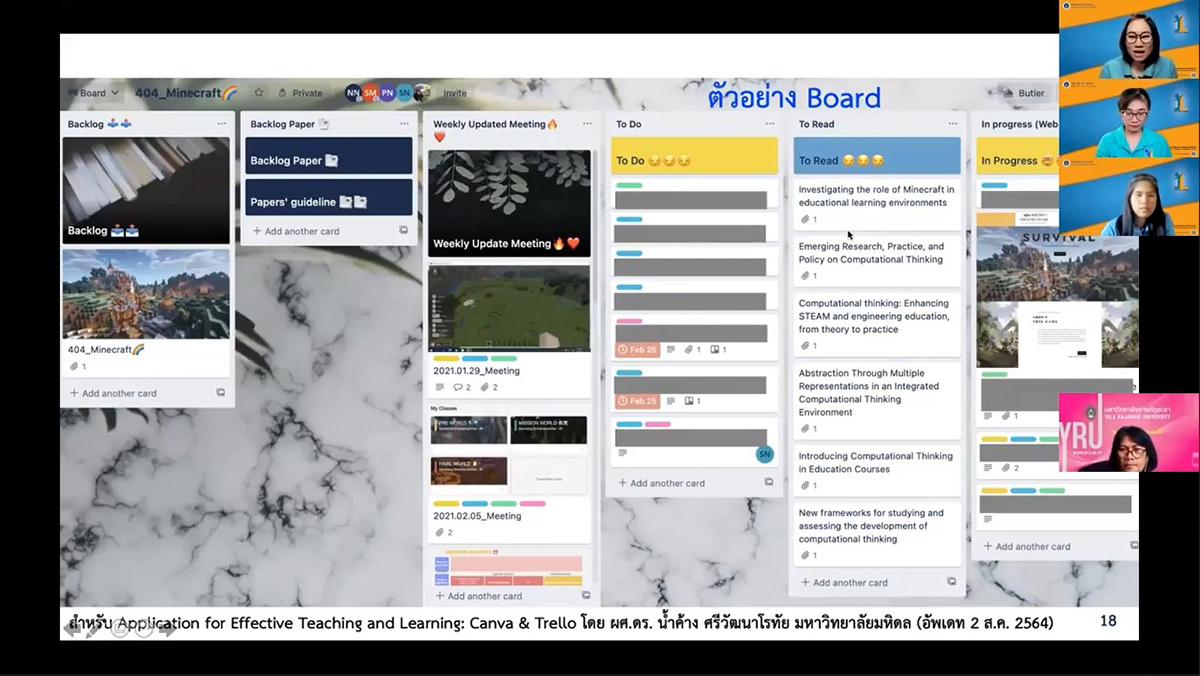
Task: Open the Board view switcher dropdown
Action: point(93,93)
